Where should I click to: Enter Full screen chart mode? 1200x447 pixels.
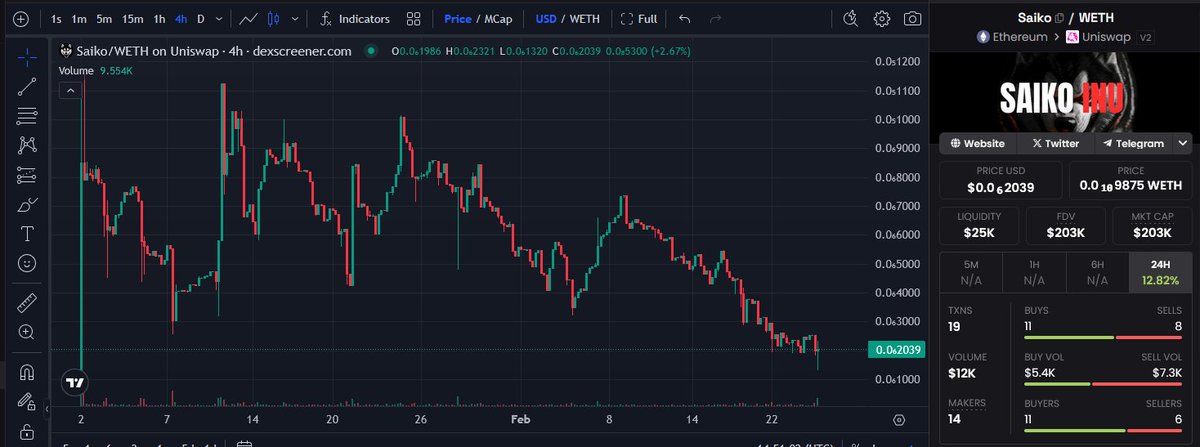click(x=639, y=18)
